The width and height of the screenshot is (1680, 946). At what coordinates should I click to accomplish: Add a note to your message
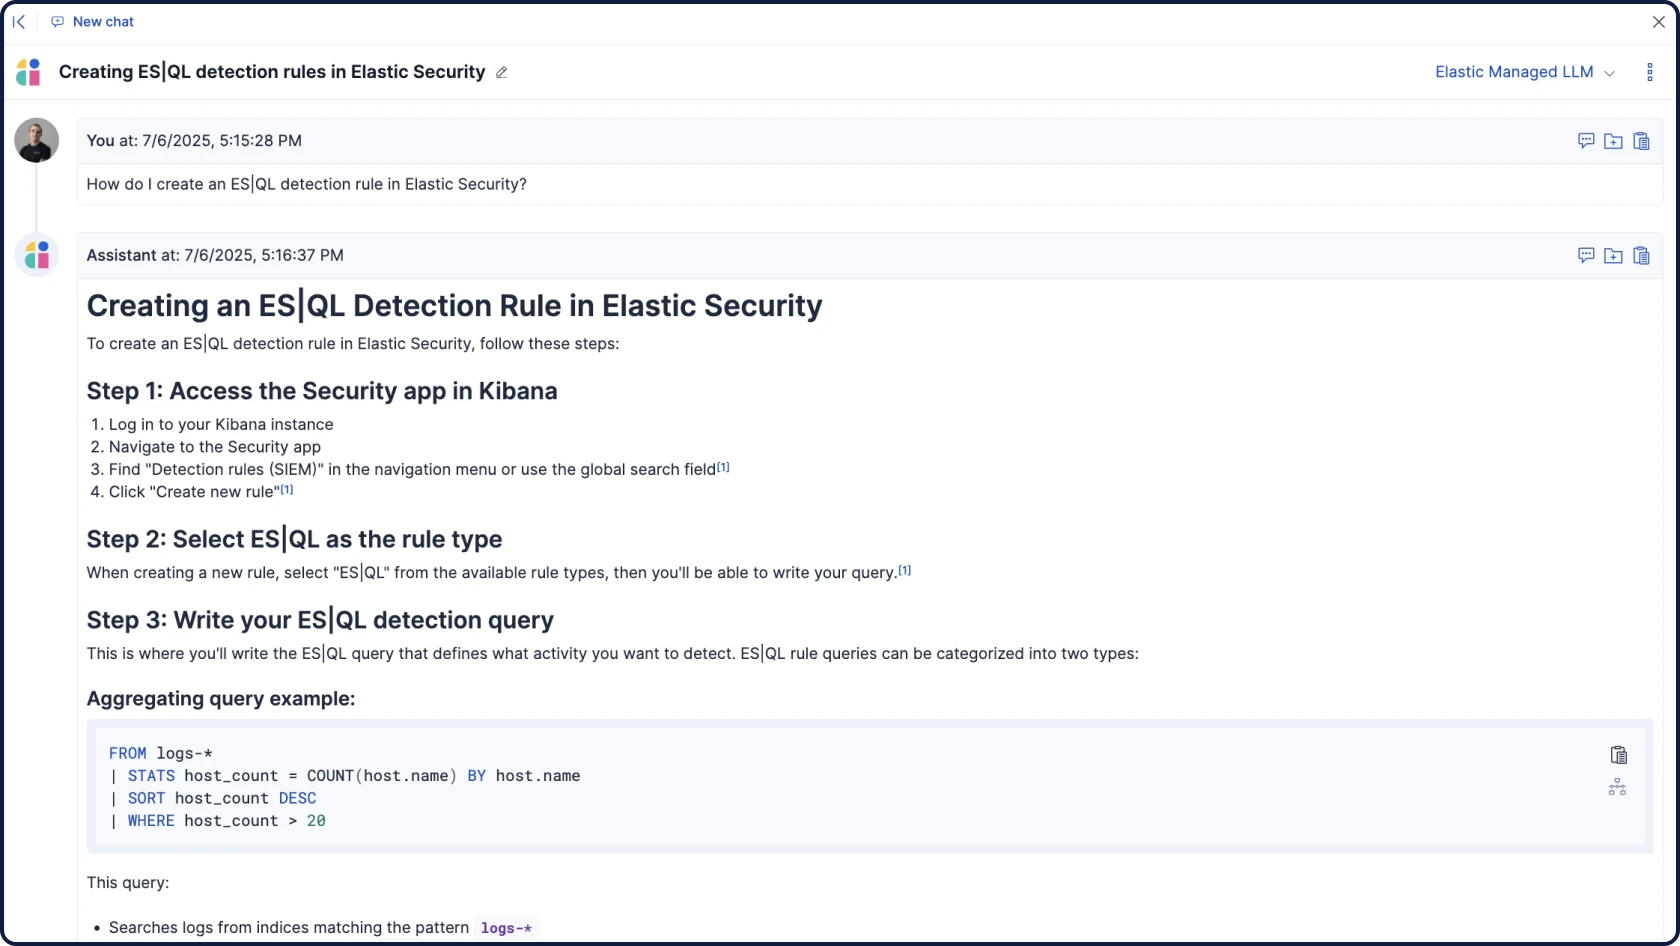coord(1586,141)
